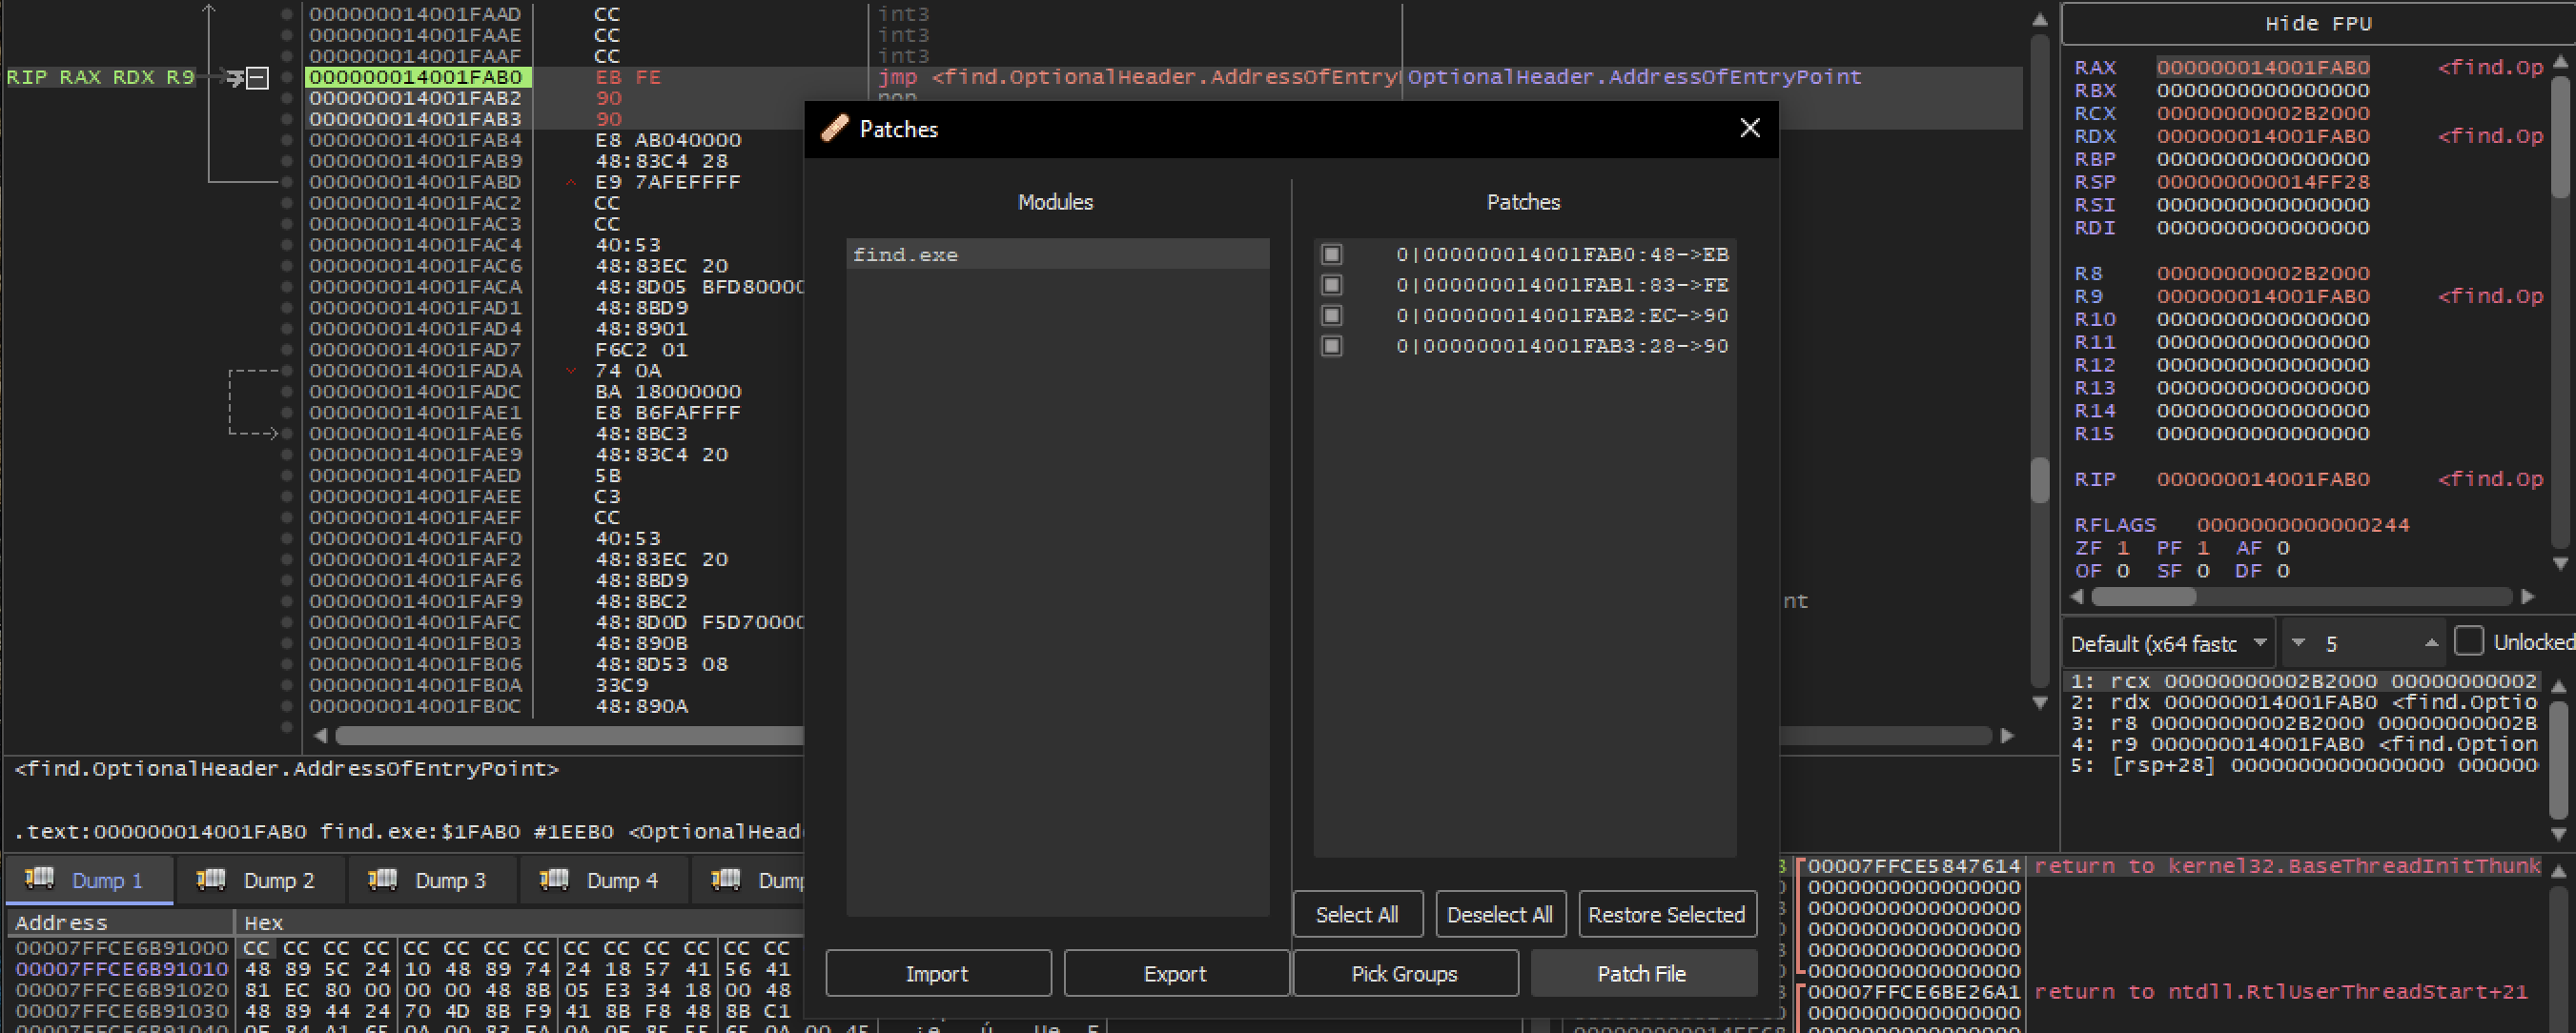
Task: Click the Deselect All button
Action: pos(1499,914)
